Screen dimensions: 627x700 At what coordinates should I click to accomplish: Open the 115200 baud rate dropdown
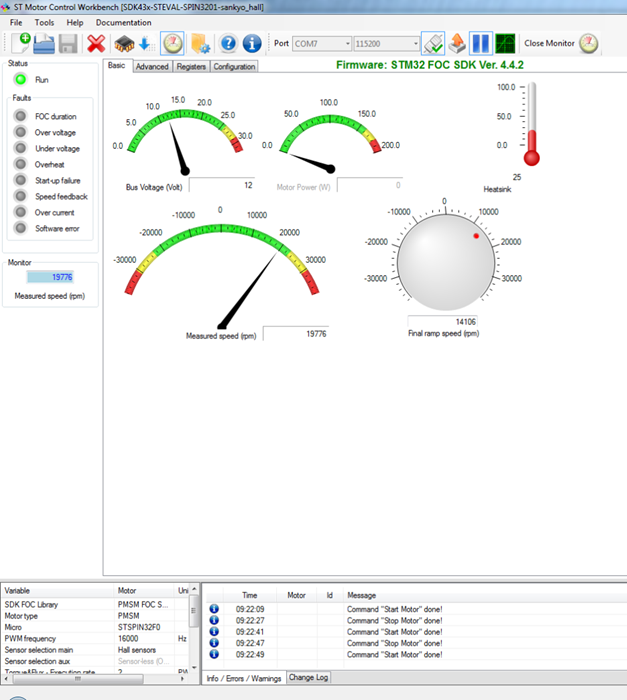[387, 44]
